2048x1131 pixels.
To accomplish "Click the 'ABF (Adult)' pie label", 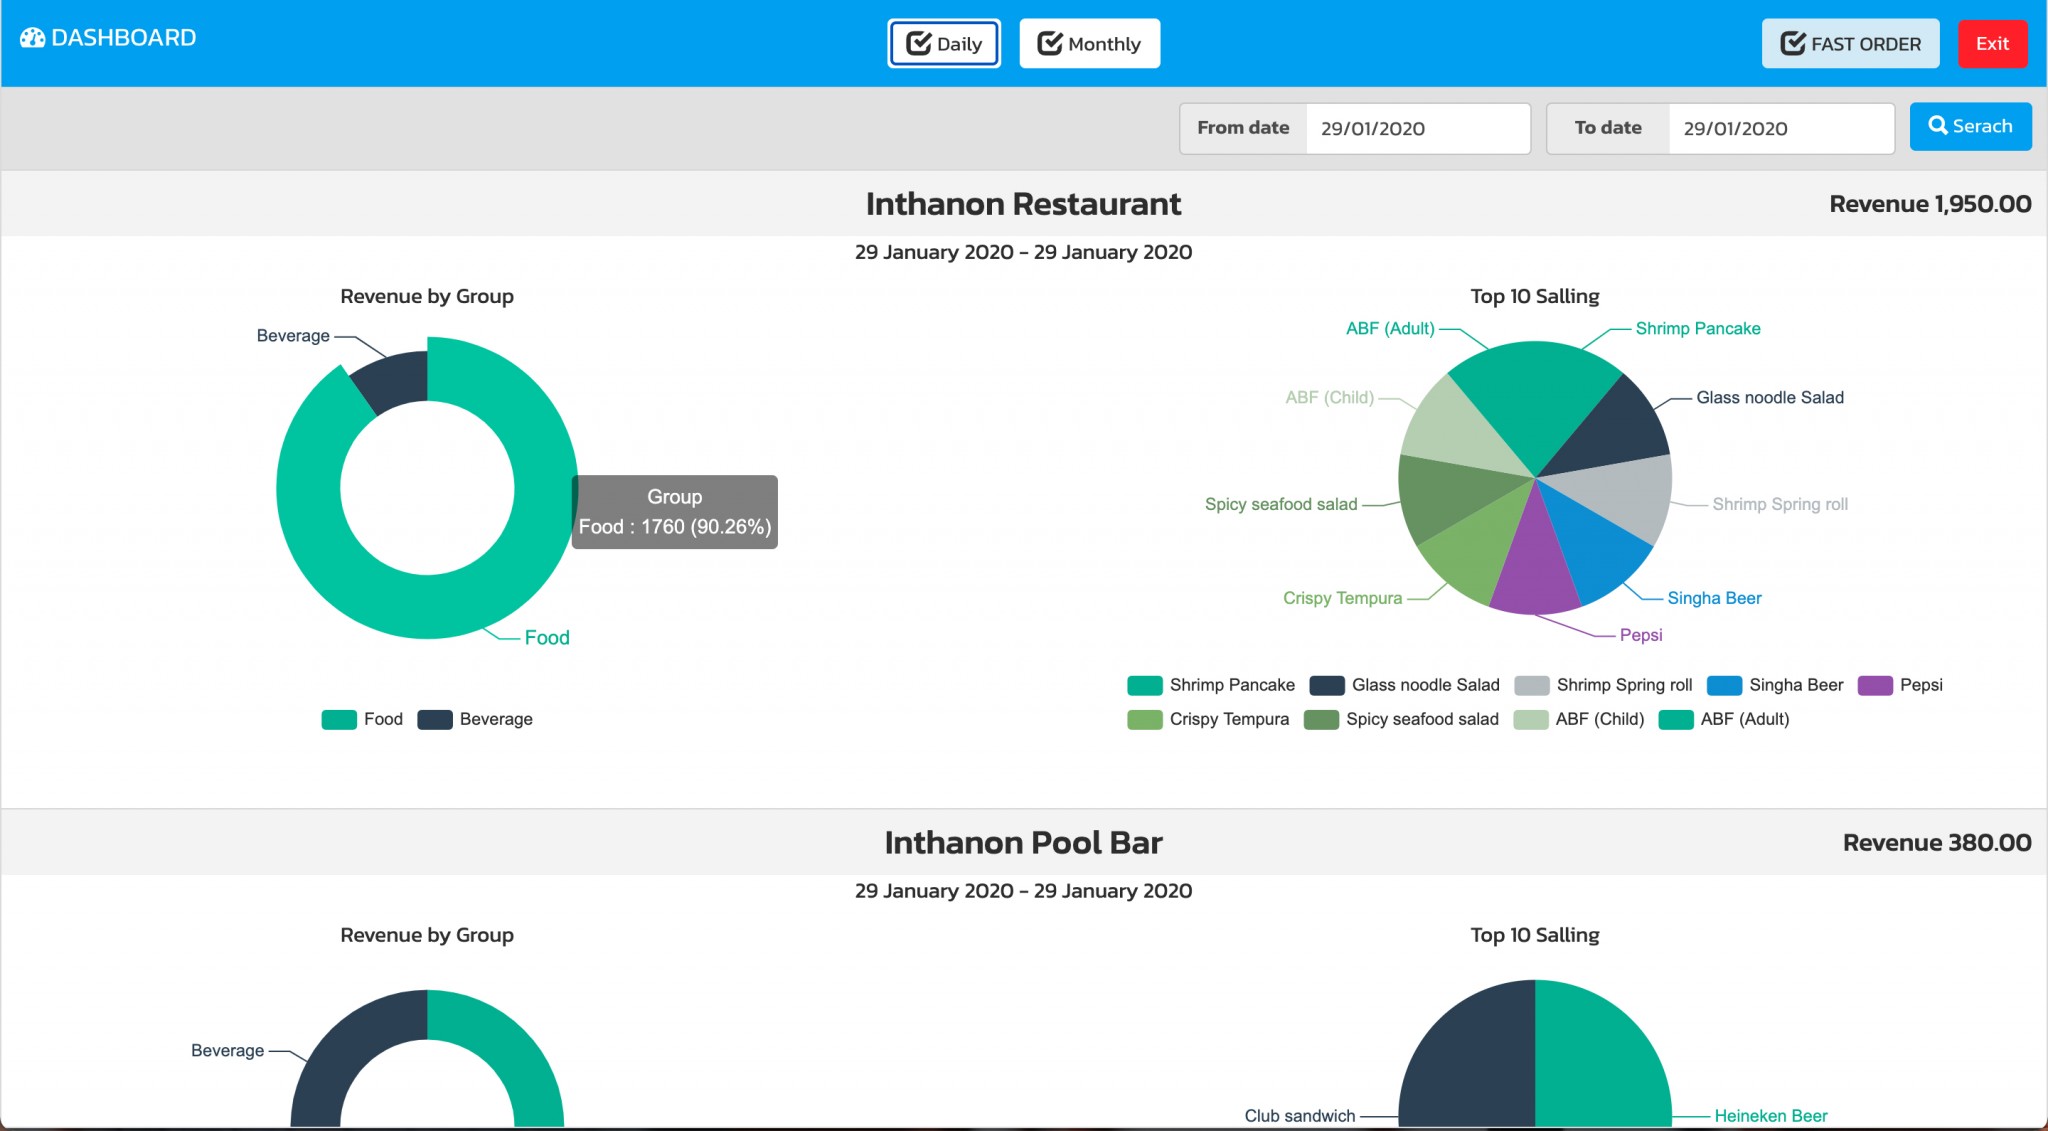I will 1390,329.
